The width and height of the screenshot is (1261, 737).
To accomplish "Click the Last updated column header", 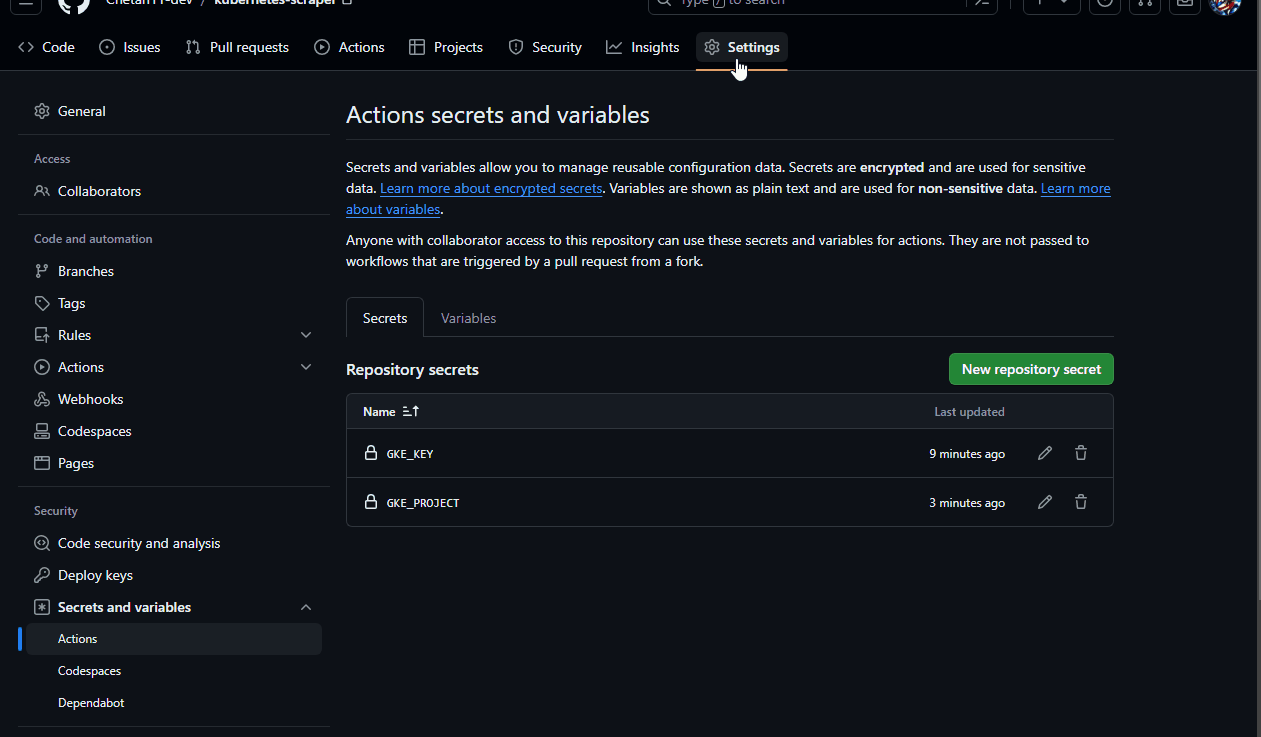I will point(969,412).
